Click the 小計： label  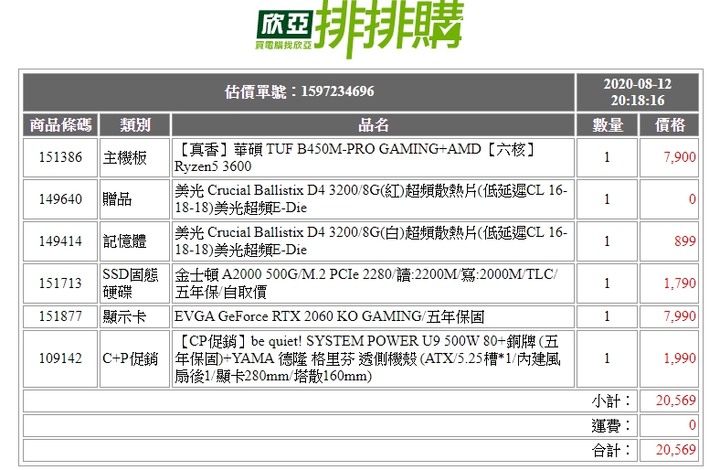tap(611, 401)
